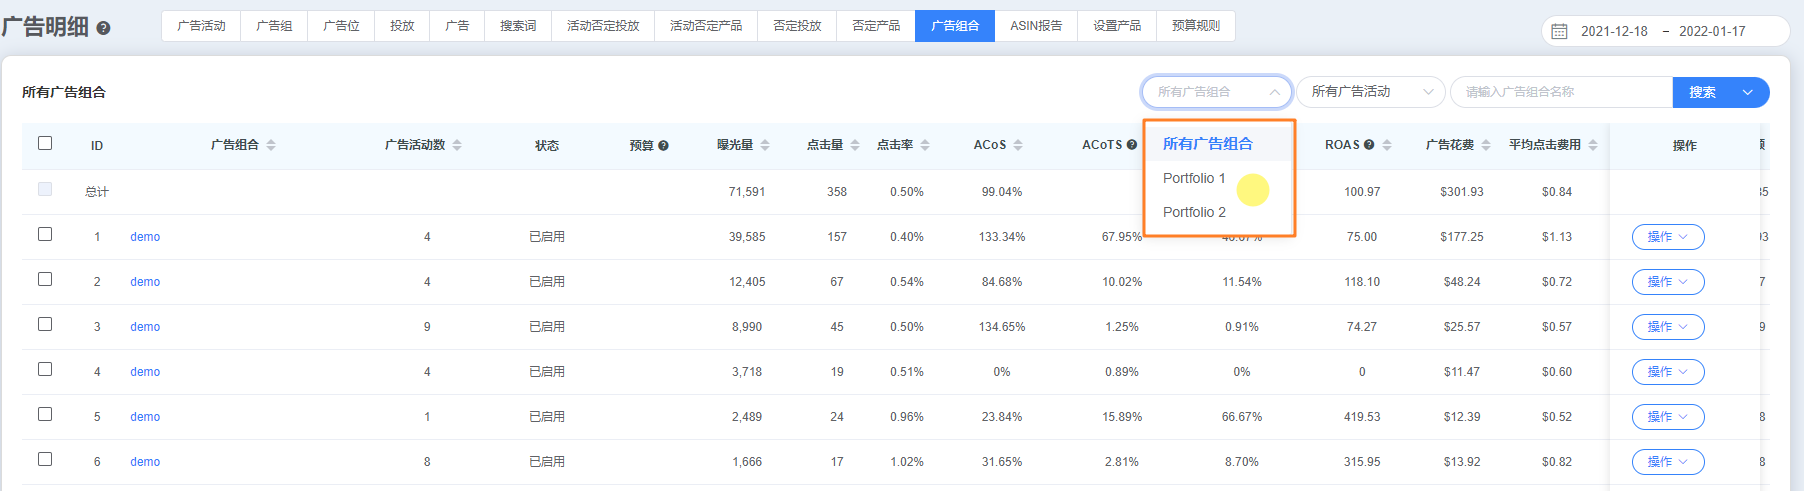Check the select-all checkbox in header
Screen dimensions: 1804x491
click(x=45, y=143)
